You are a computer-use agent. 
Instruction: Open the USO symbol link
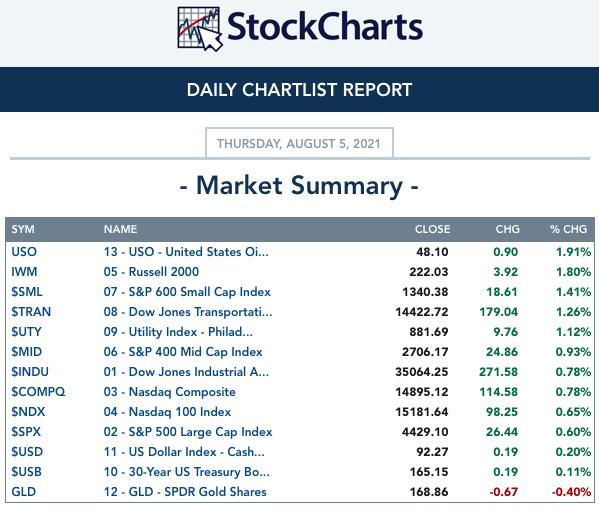(x=24, y=252)
